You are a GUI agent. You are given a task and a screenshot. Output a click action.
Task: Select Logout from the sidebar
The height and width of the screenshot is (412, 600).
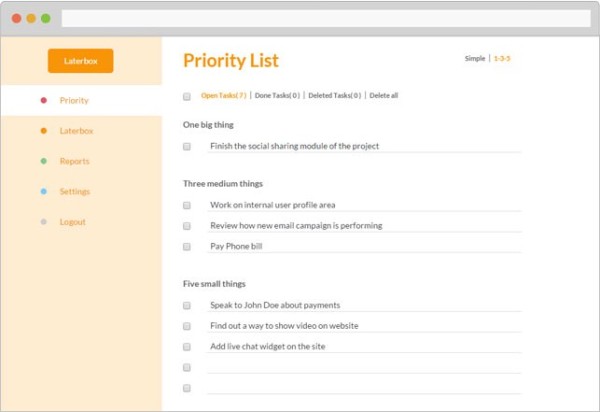click(72, 222)
